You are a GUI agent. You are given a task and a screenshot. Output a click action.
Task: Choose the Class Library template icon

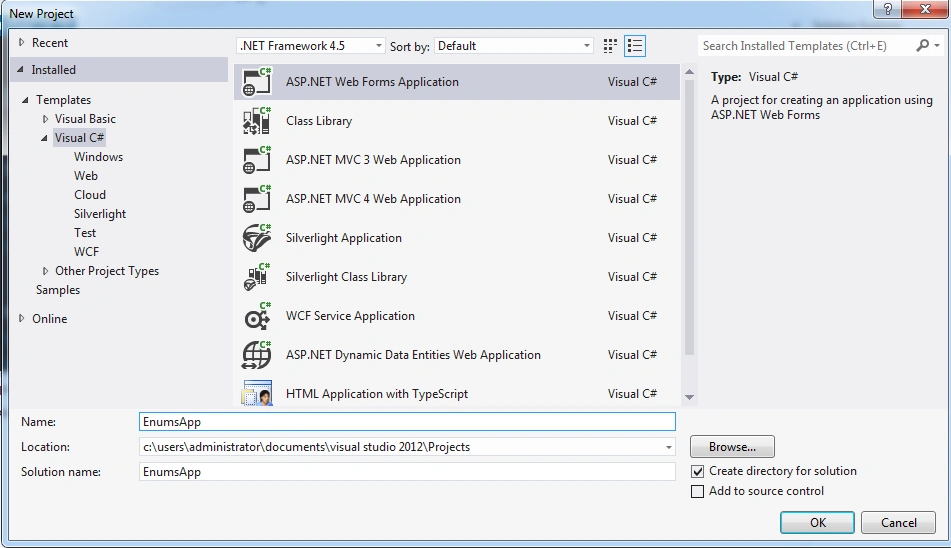(257, 121)
